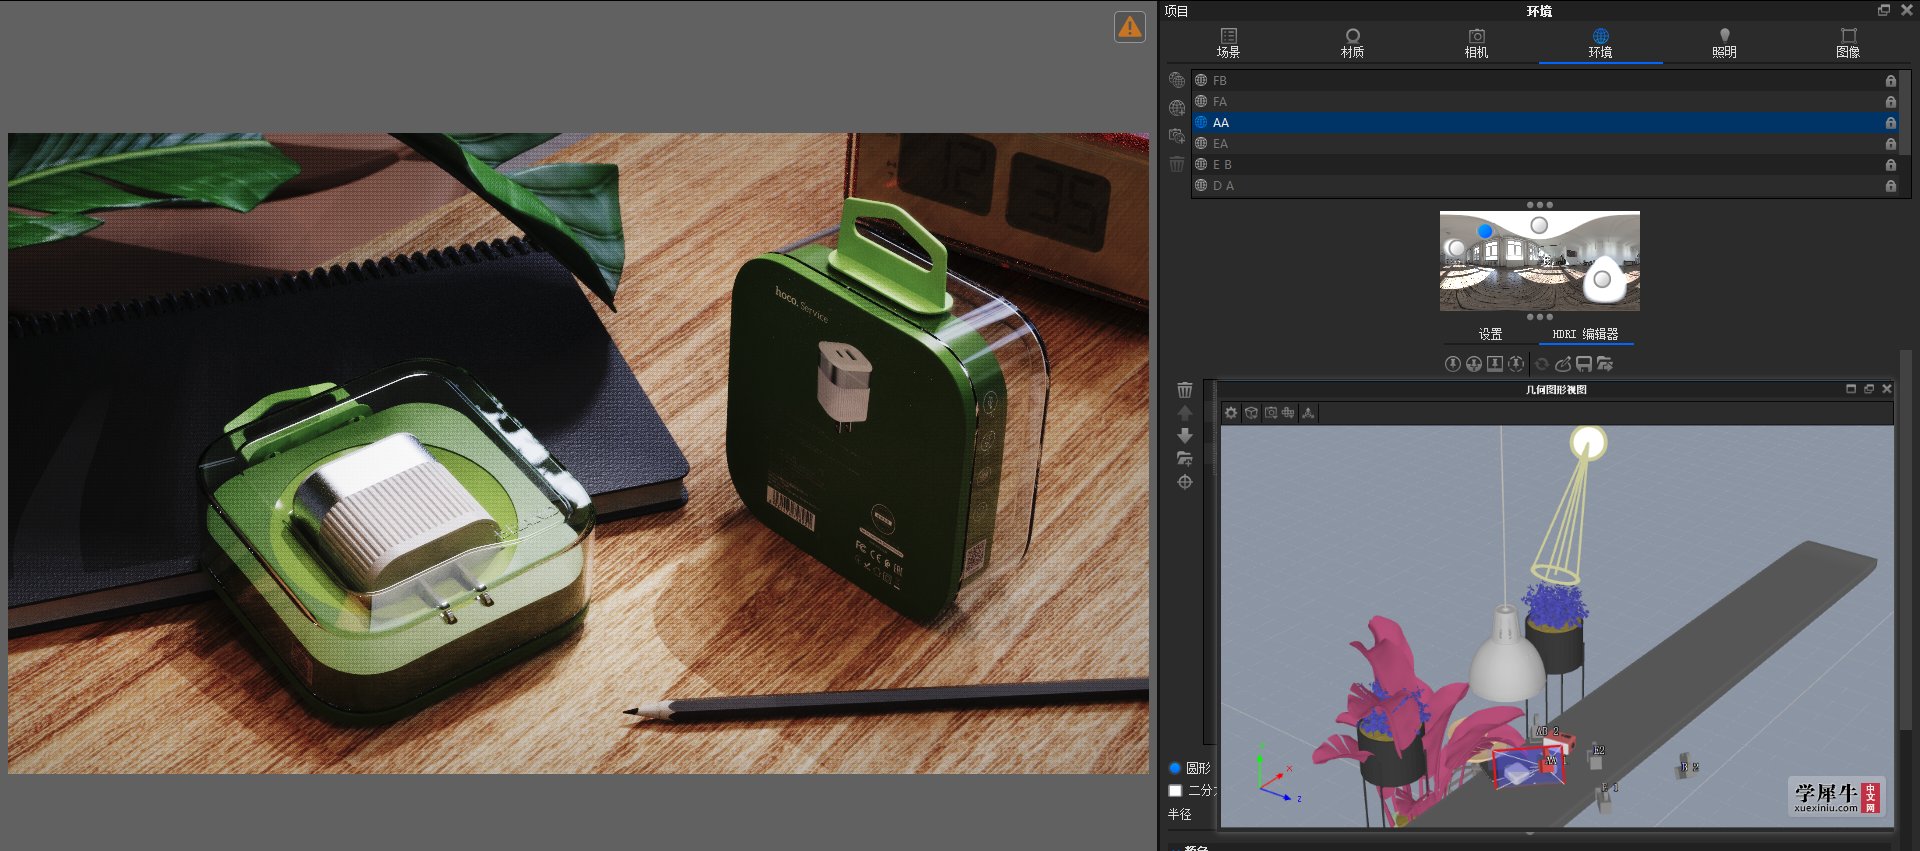Open the 环境 (Environment) tab
Viewport: 1920px width, 851px height.
[x=1600, y=43]
